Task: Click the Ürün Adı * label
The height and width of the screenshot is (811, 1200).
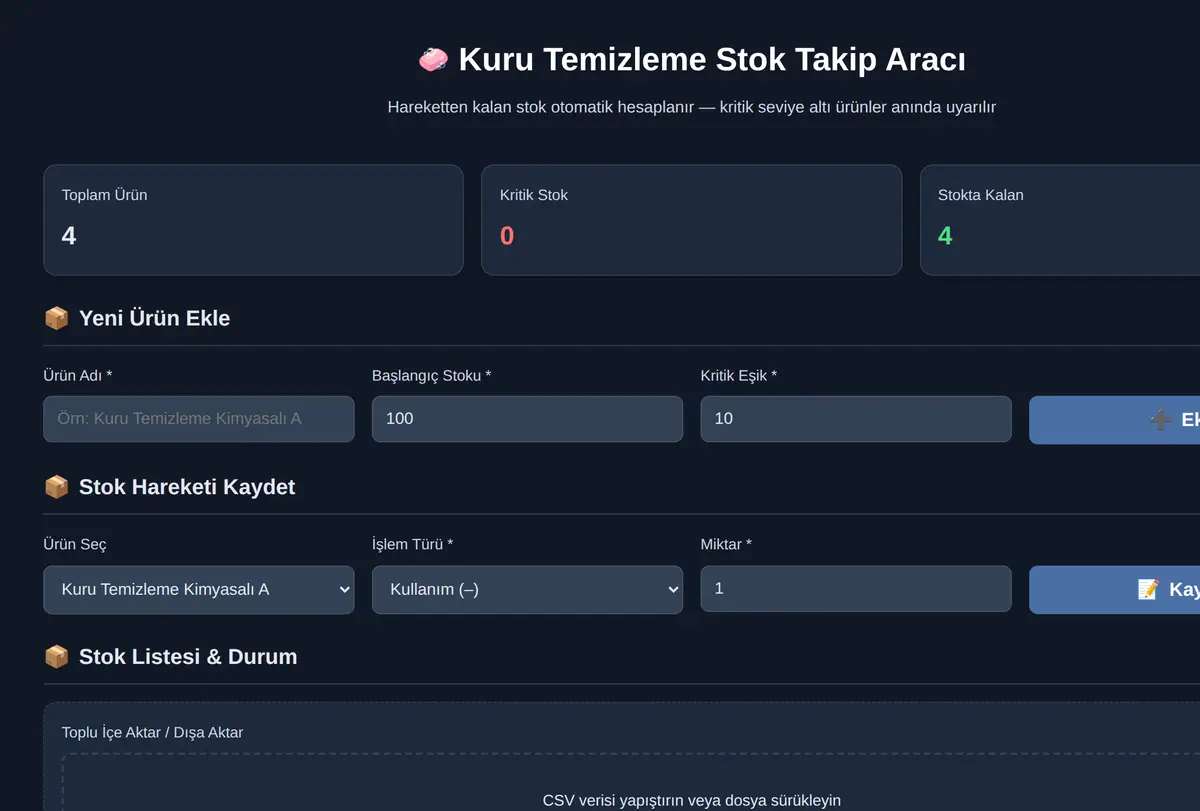Action: click(x=78, y=375)
